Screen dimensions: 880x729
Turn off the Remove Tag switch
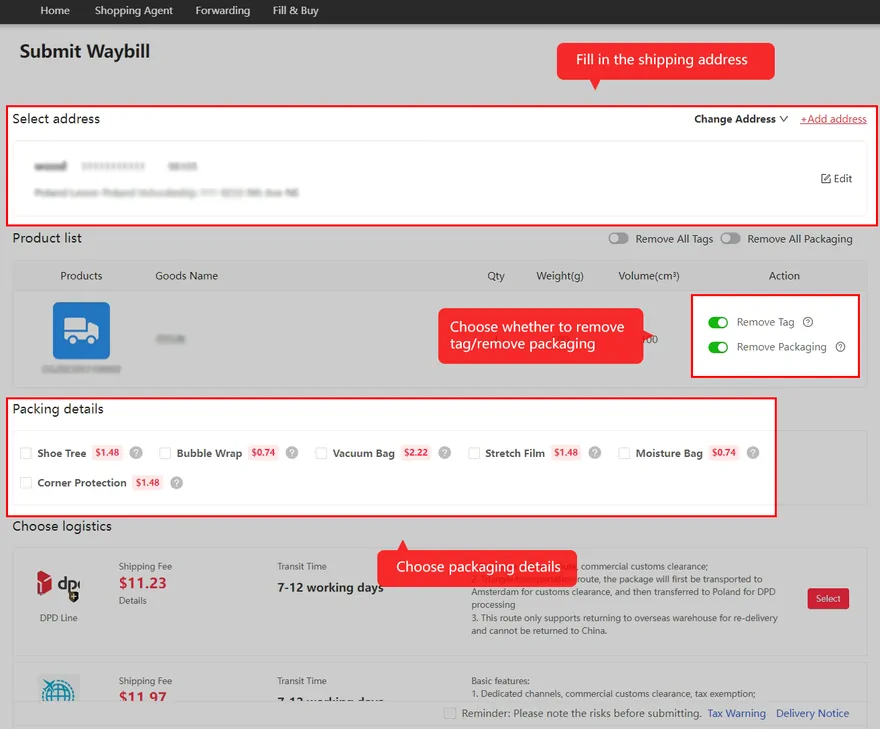[x=718, y=322]
